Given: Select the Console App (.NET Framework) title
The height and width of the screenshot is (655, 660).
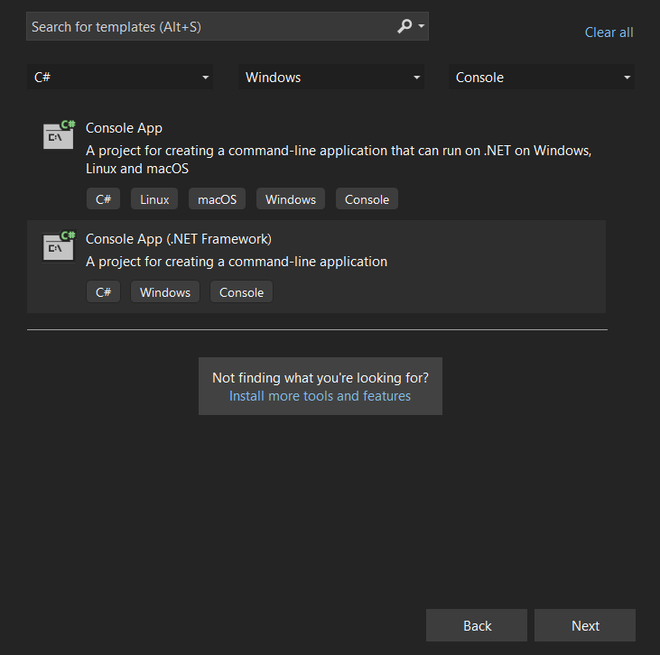Looking at the screenshot, I should [x=179, y=239].
